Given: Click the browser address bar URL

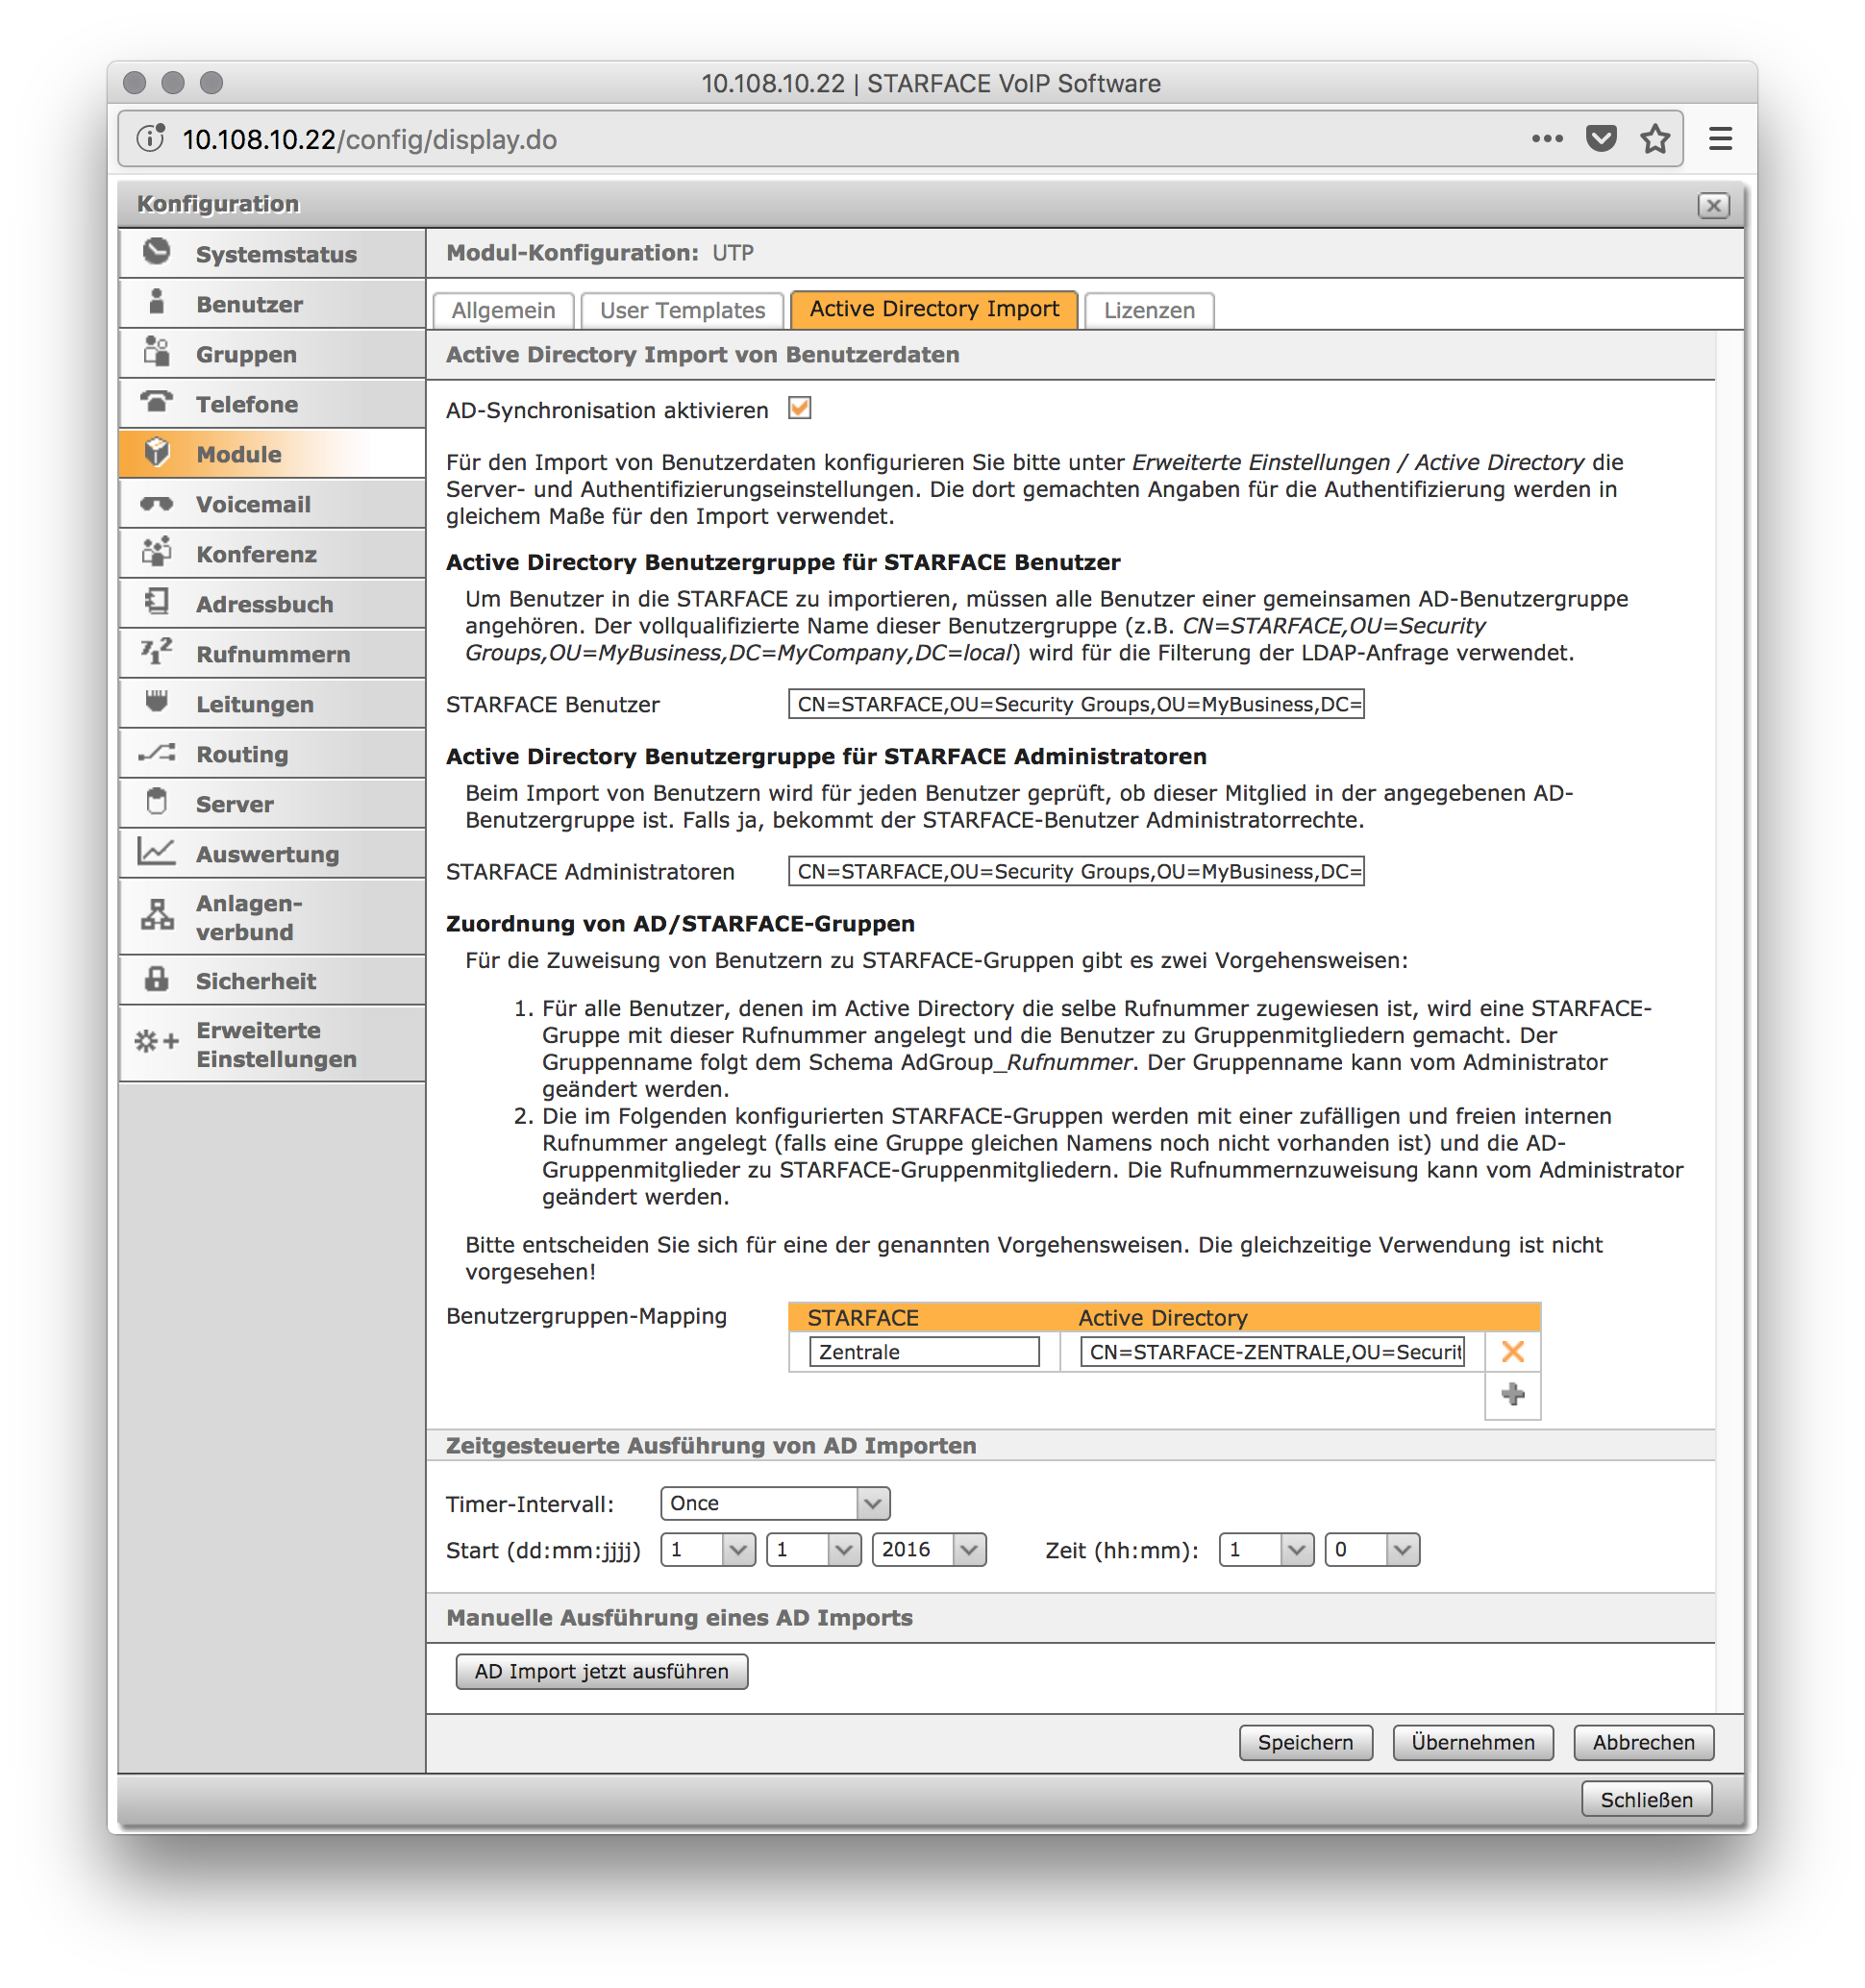Looking at the screenshot, I should point(370,139).
